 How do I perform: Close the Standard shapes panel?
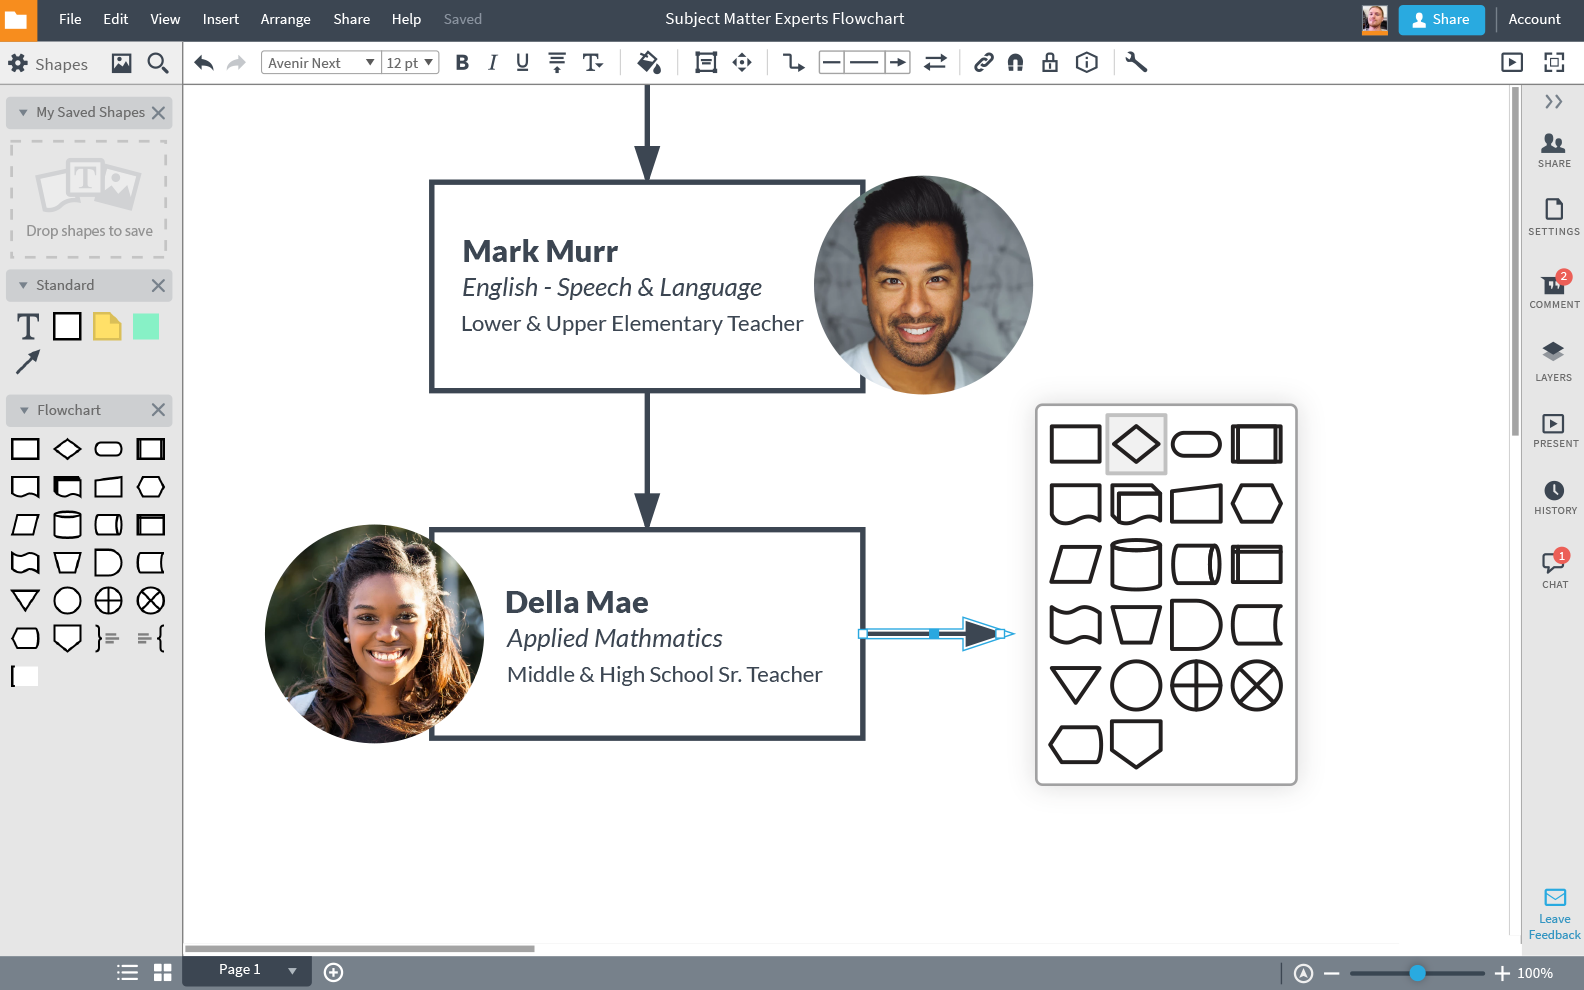point(158,286)
